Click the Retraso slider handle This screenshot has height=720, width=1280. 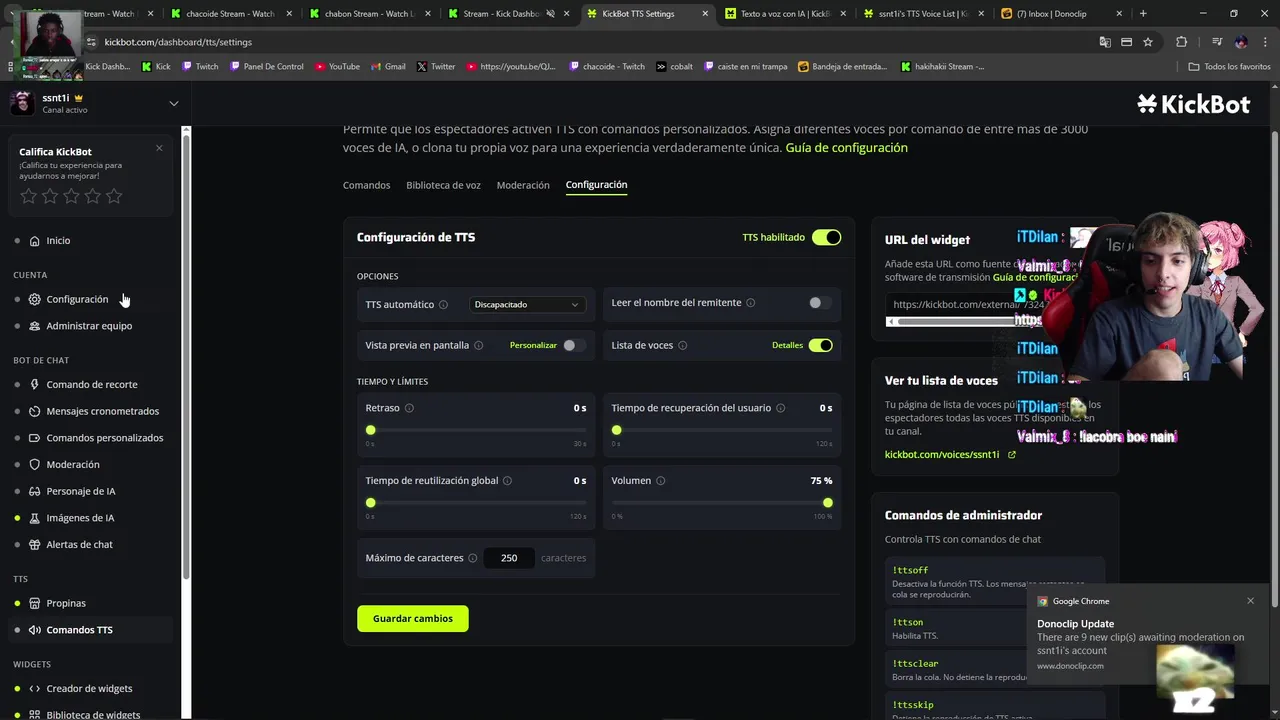[370, 430]
